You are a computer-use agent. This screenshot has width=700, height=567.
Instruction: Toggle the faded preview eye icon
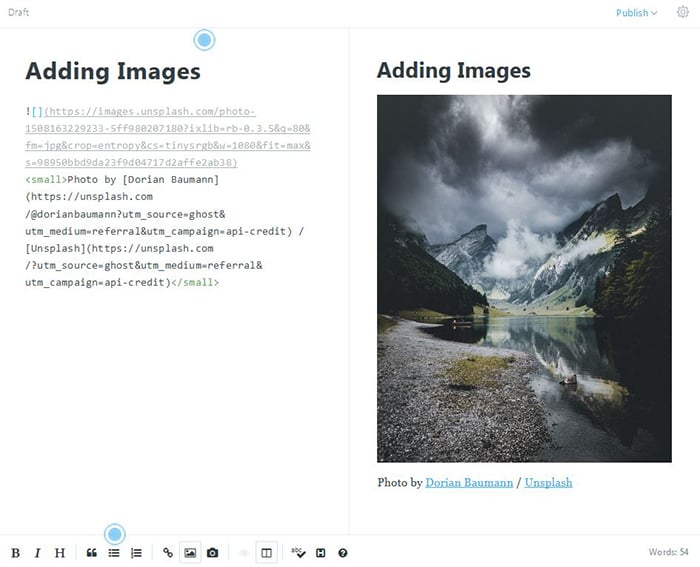[244, 553]
